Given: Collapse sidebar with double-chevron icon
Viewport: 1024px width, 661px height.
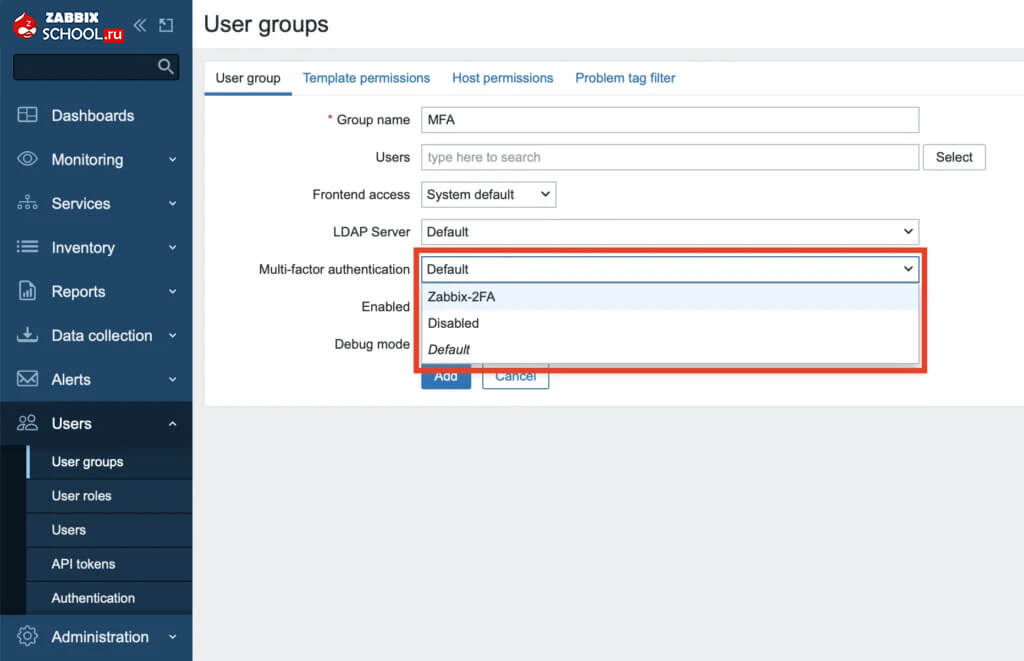Looking at the screenshot, I should point(140,25).
